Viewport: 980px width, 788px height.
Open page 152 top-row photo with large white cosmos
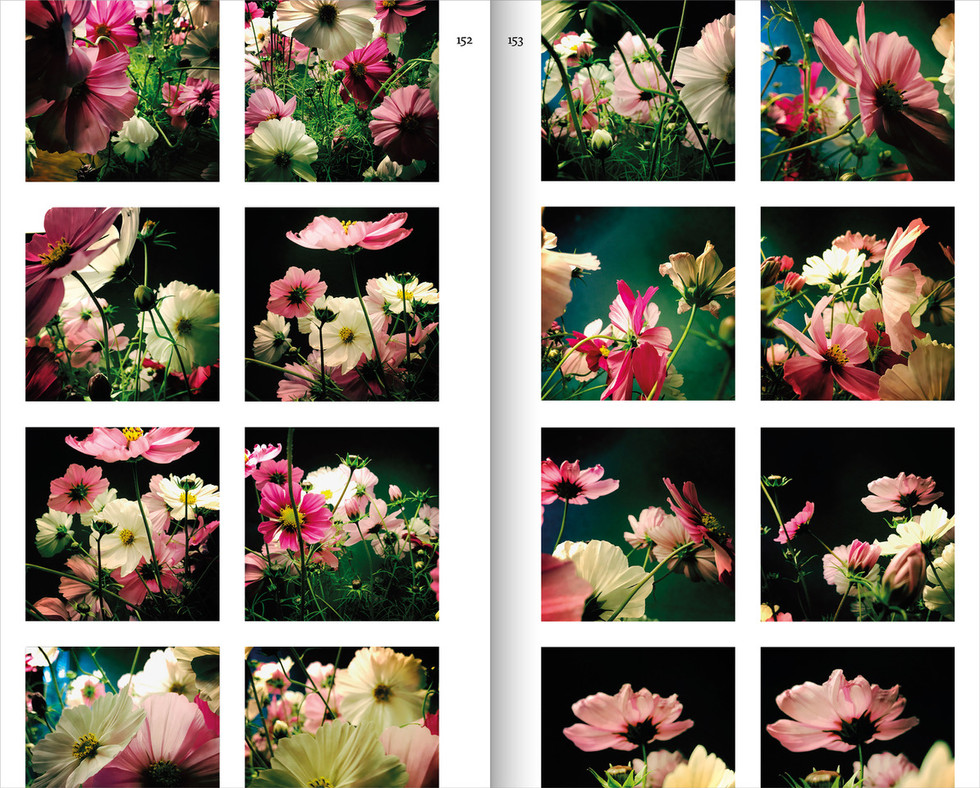(x=342, y=91)
